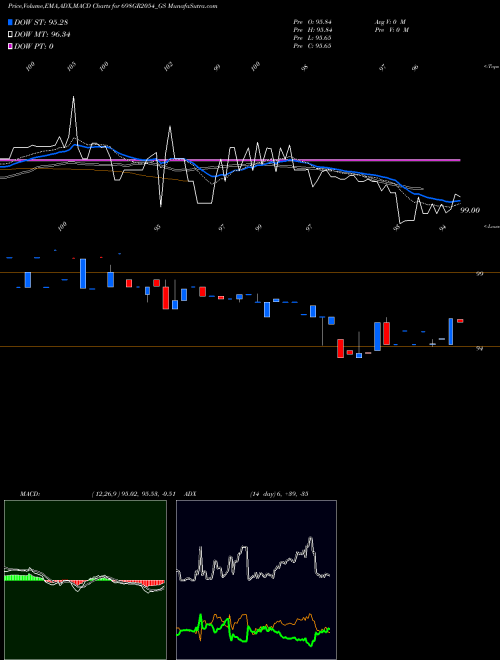Click the tall blue candle above the upper orange line
The width and height of the screenshot is (500, 660).
pyautogui.click(x=83, y=274)
